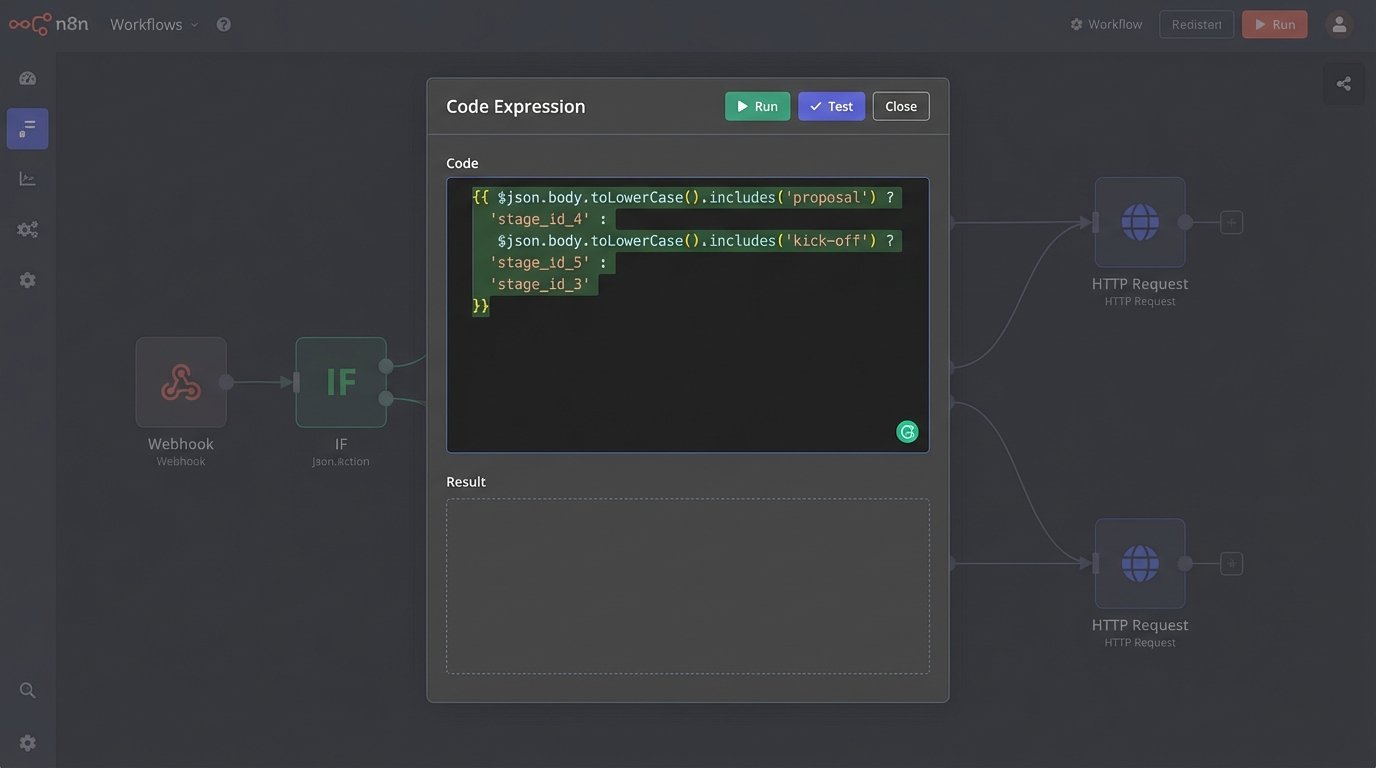
Task: Open the user profile avatar
Action: tap(1339, 24)
